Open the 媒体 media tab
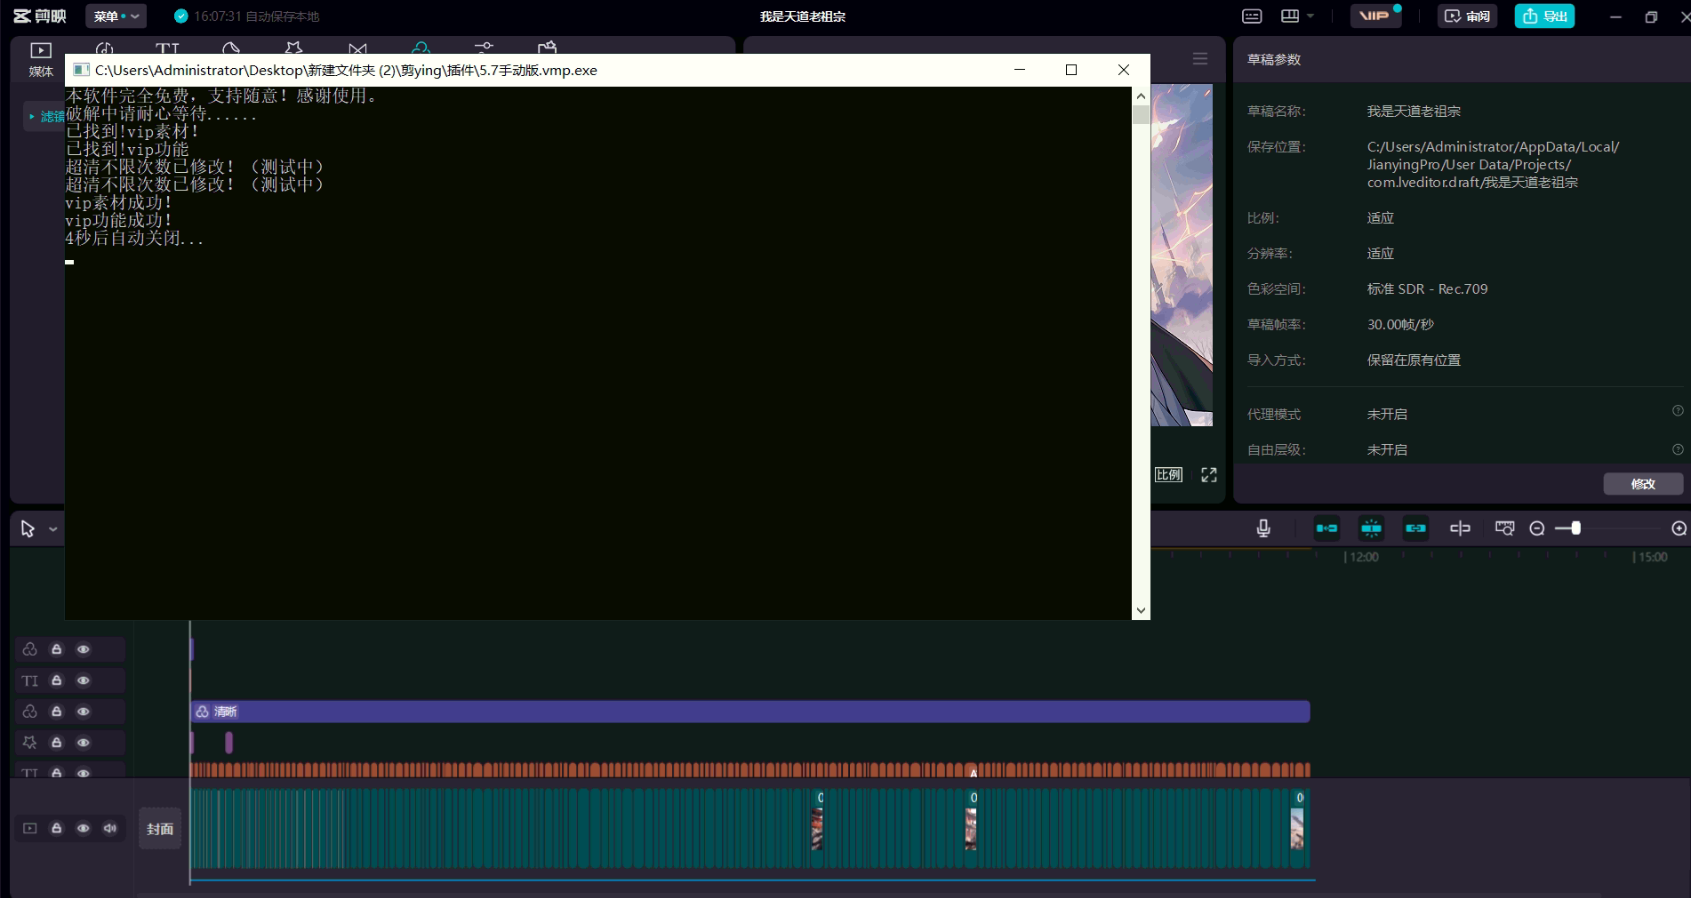The width and height of the screenshot is (1691, 898). pos(41,59)
